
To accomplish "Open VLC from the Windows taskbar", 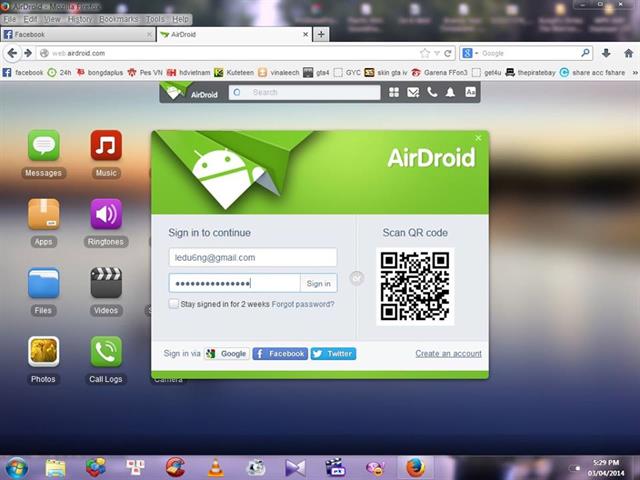I will [216, 468].
